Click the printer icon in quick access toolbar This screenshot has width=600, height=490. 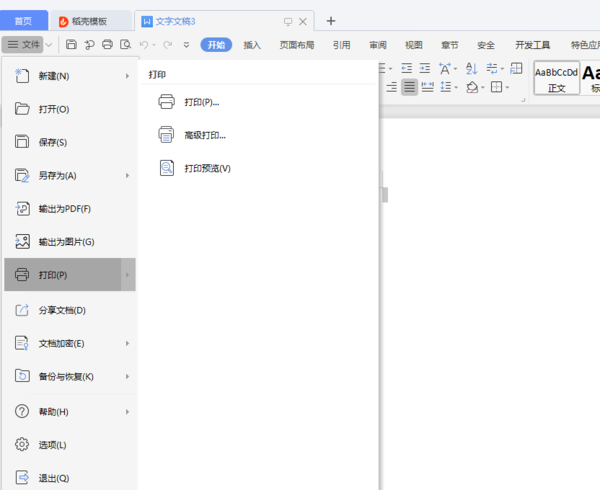click(107, 45)
